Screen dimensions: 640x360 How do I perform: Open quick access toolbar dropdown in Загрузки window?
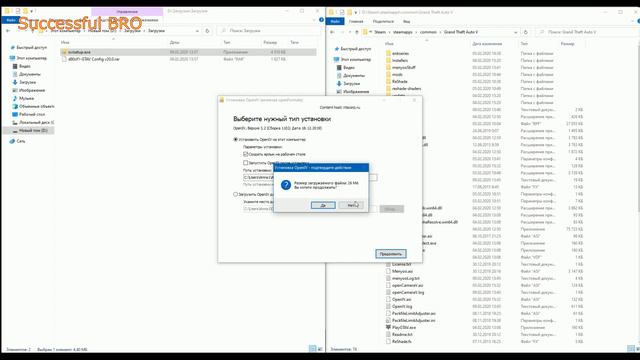[32, 11]
